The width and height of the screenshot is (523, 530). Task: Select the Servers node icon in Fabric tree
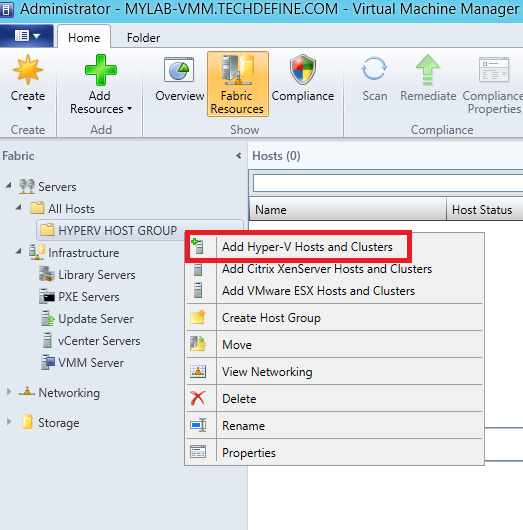click(27, 187)
